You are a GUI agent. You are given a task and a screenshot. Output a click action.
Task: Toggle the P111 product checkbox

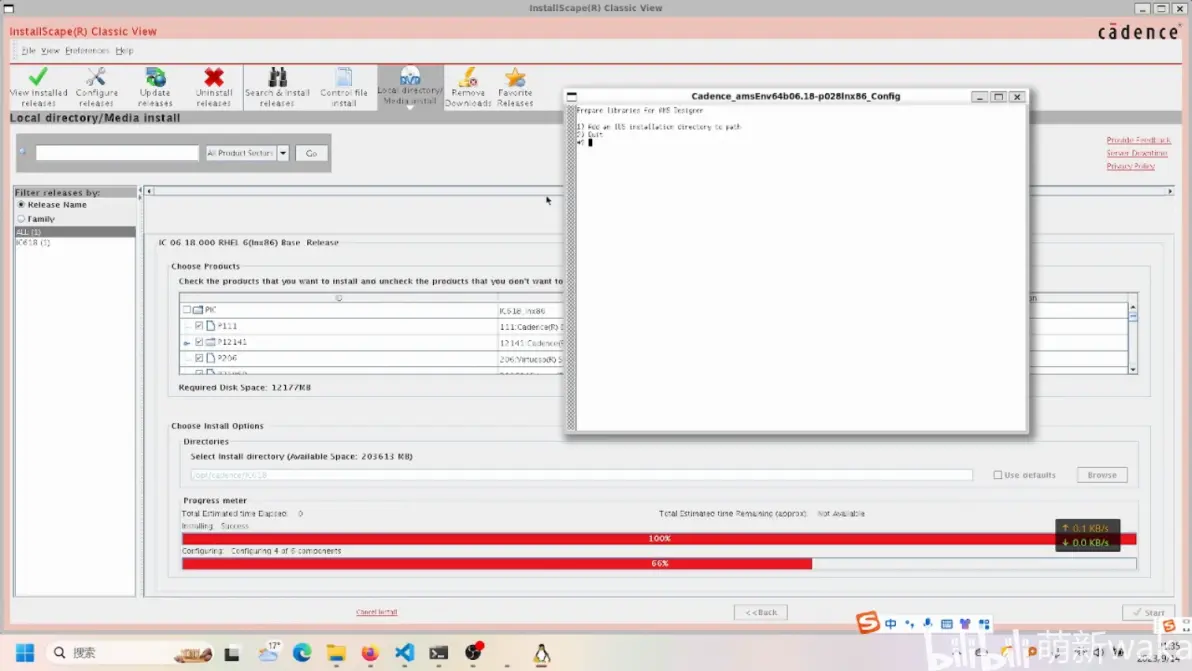point(199,326)
